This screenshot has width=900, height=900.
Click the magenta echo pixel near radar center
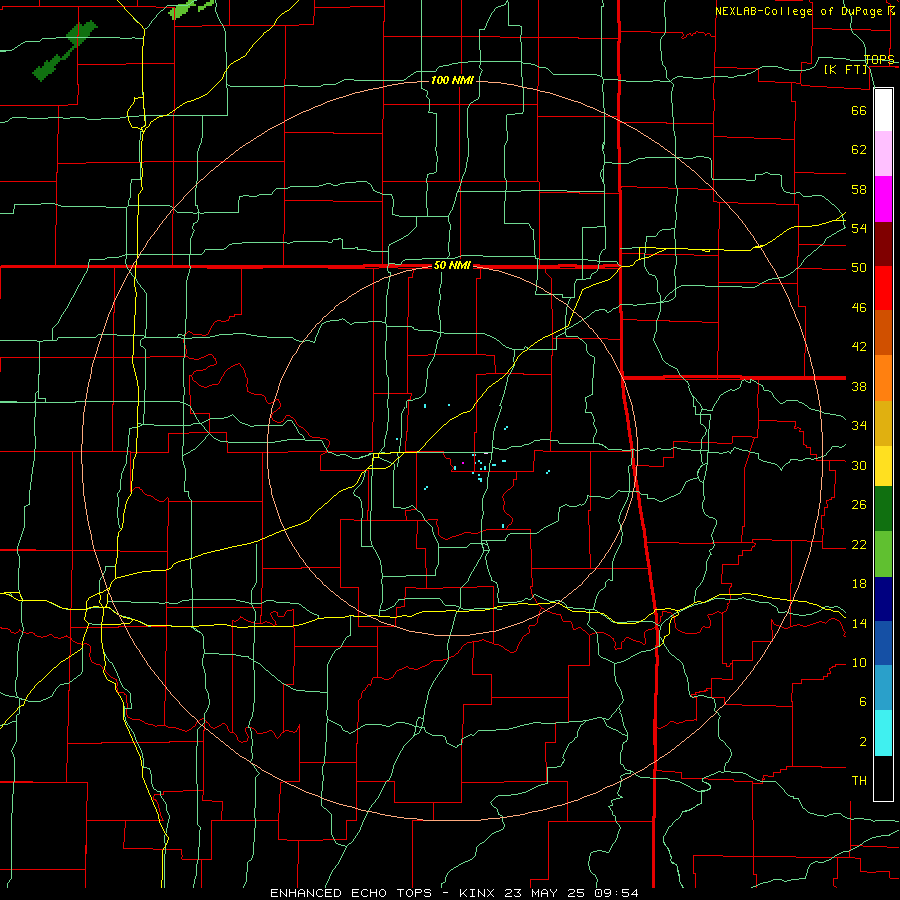pos(463,463)
